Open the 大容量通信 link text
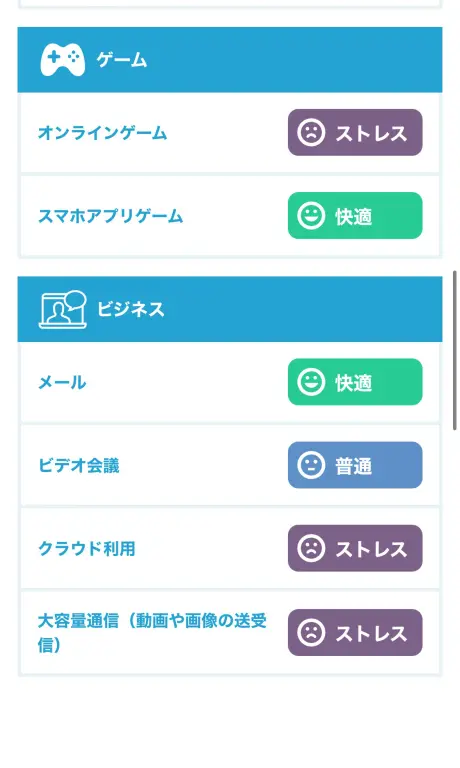 152,632
